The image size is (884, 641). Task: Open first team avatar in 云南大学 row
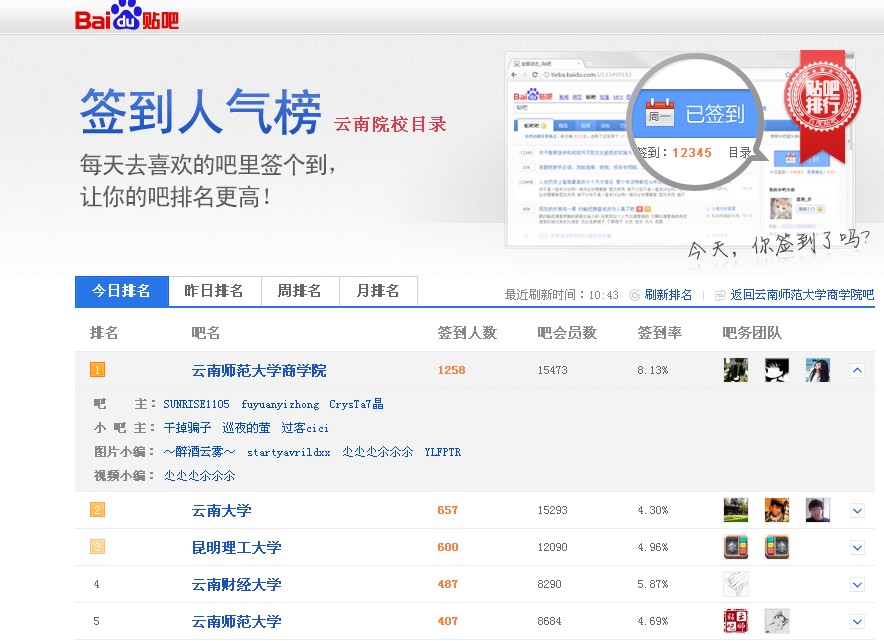click(x=736, y=510)
